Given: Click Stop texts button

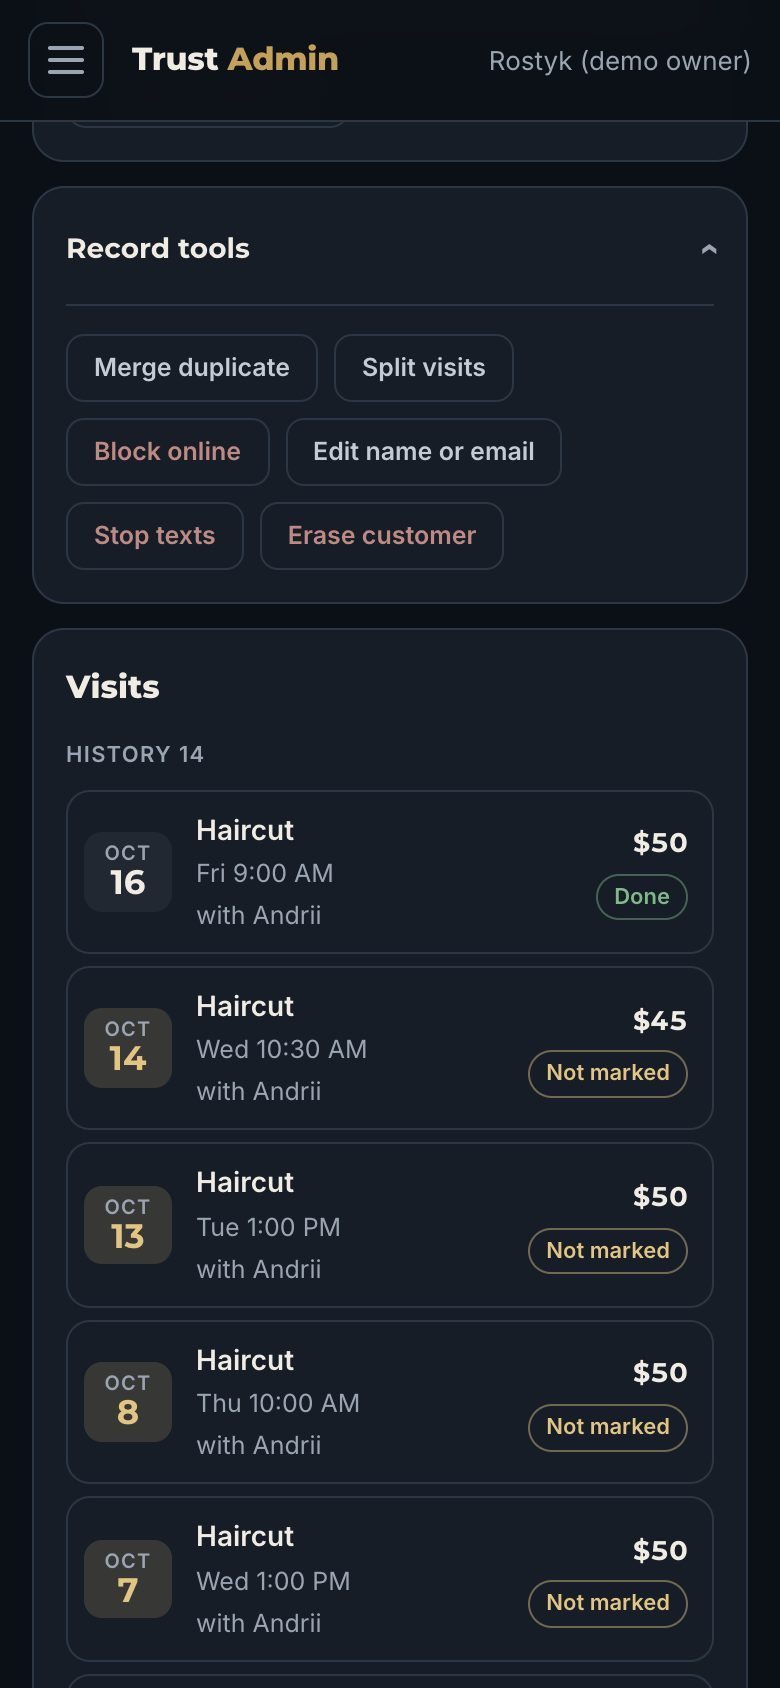Looking at the screenshot, I should coord(155,536).
